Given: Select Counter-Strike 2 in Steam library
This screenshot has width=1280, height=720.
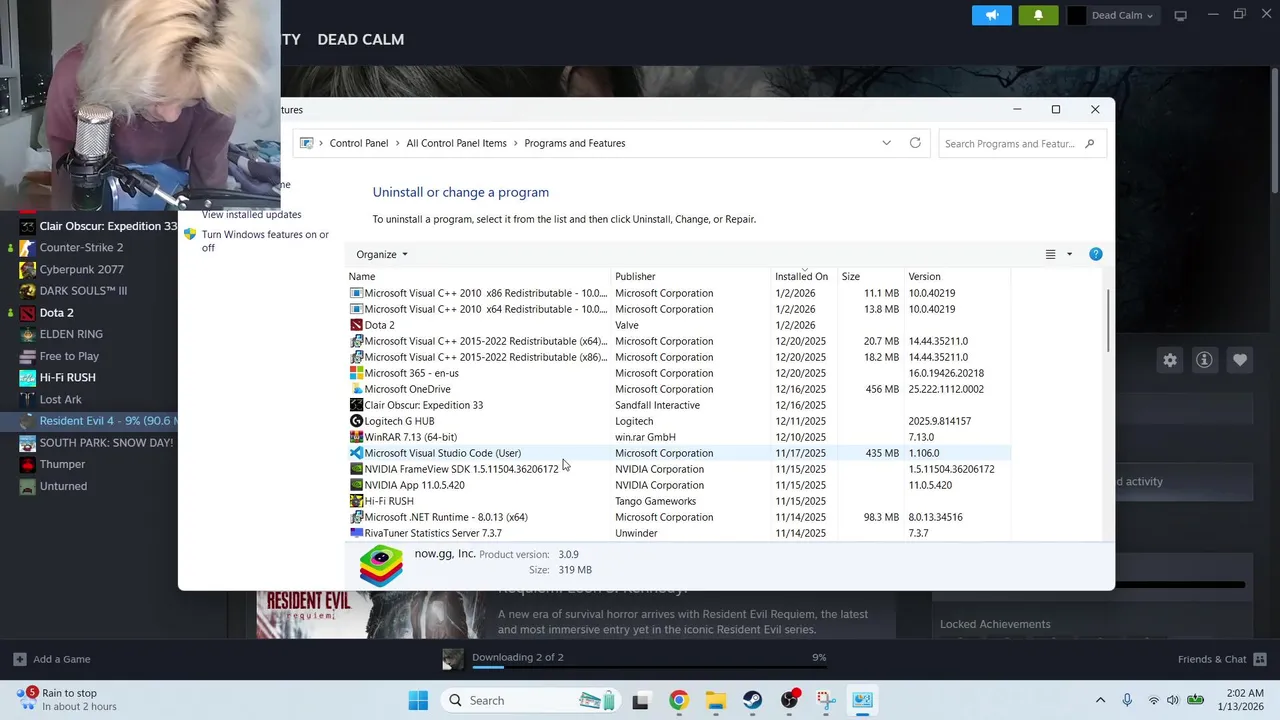Looking at the screenshot, I should (x=80, y=247).
